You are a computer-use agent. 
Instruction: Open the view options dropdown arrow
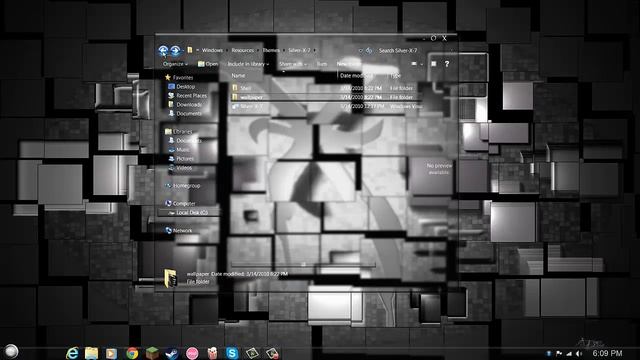click(422, 64)
